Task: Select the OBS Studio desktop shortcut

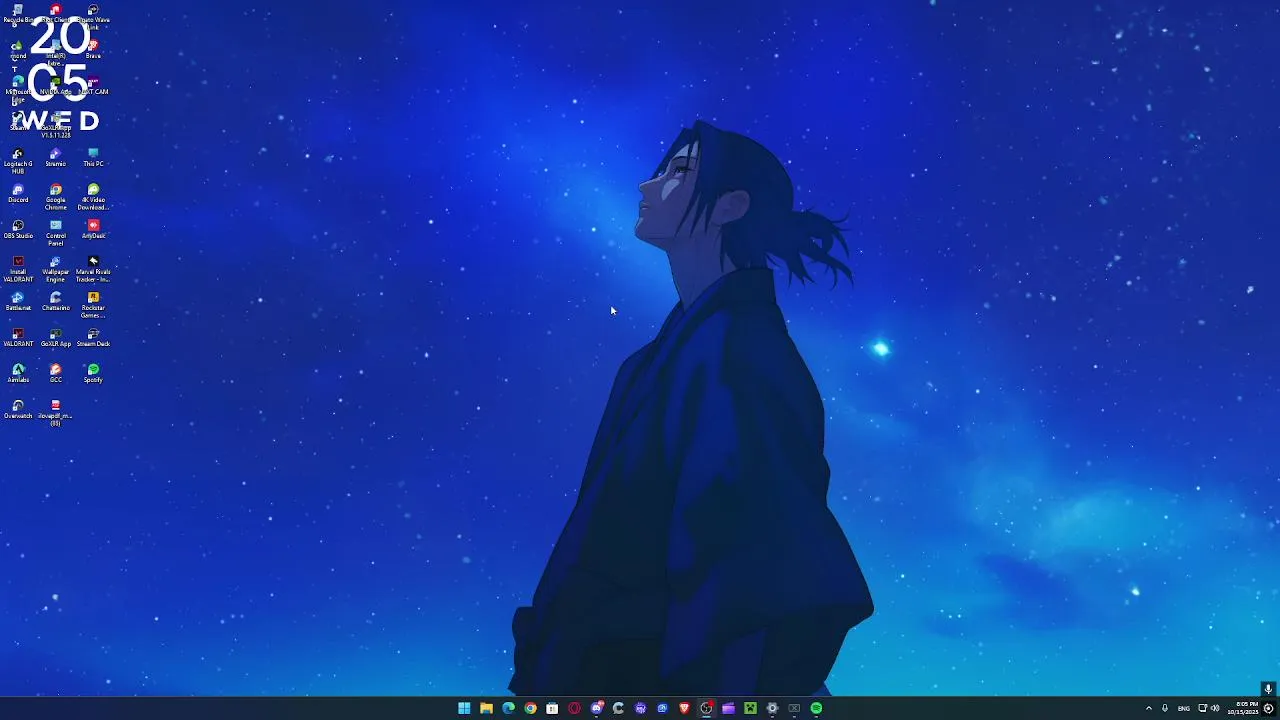Action: [x=18, y=230]
